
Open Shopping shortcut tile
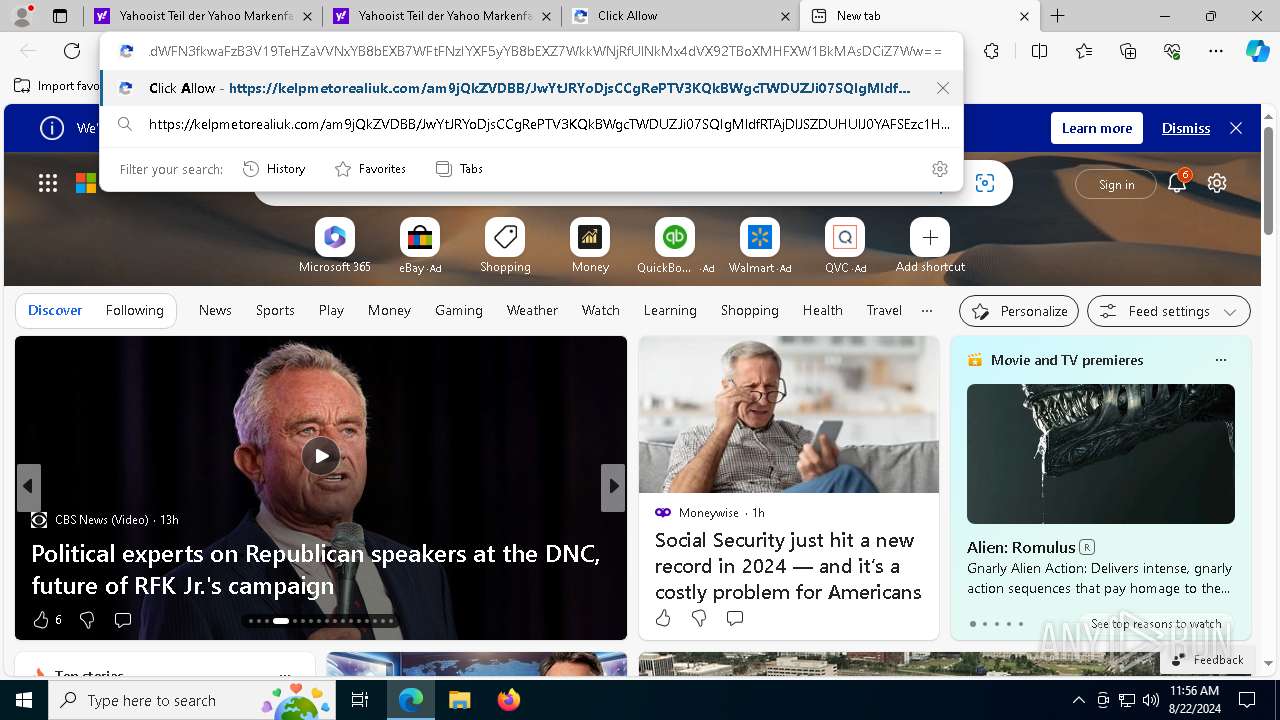pos(505,246)
